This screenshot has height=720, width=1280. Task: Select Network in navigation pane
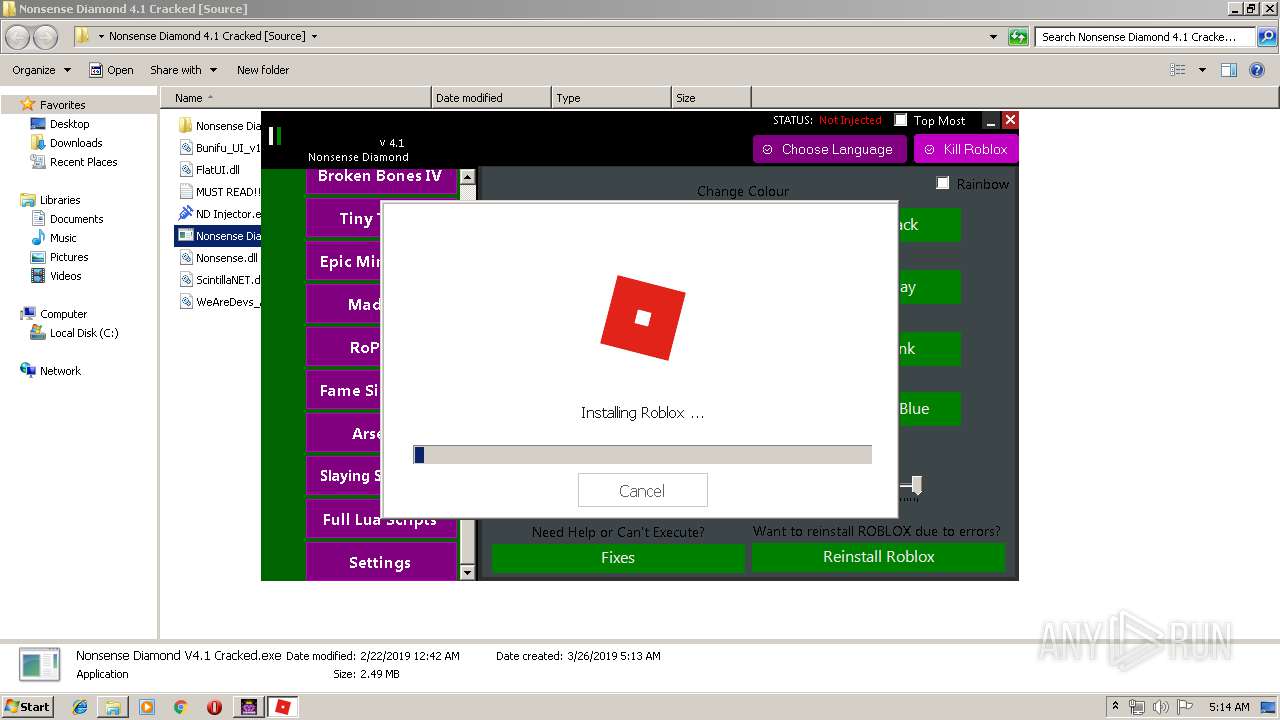point(60,371)
